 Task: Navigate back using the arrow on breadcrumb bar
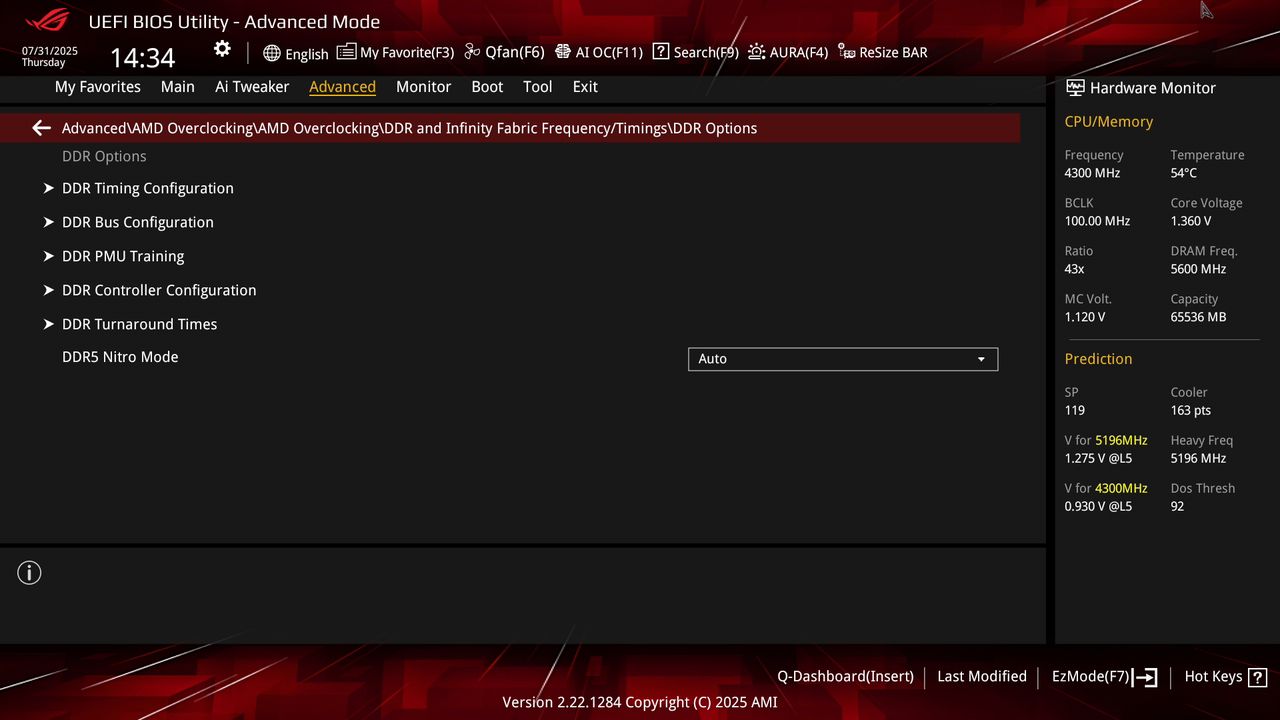tap(40, 127)
